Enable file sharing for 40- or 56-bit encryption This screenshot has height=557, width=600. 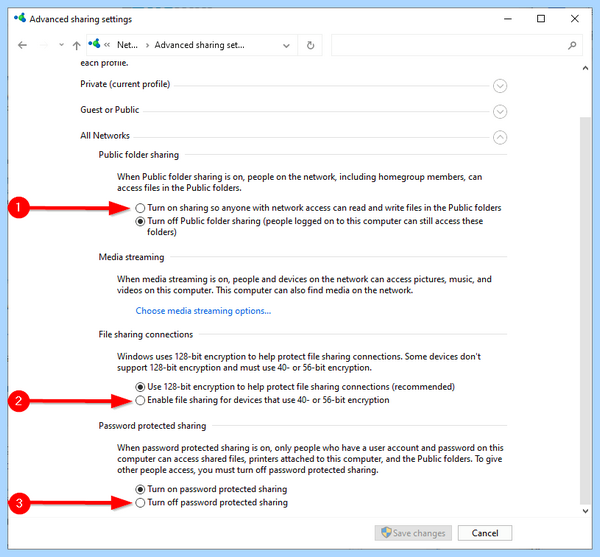(140, 400)
